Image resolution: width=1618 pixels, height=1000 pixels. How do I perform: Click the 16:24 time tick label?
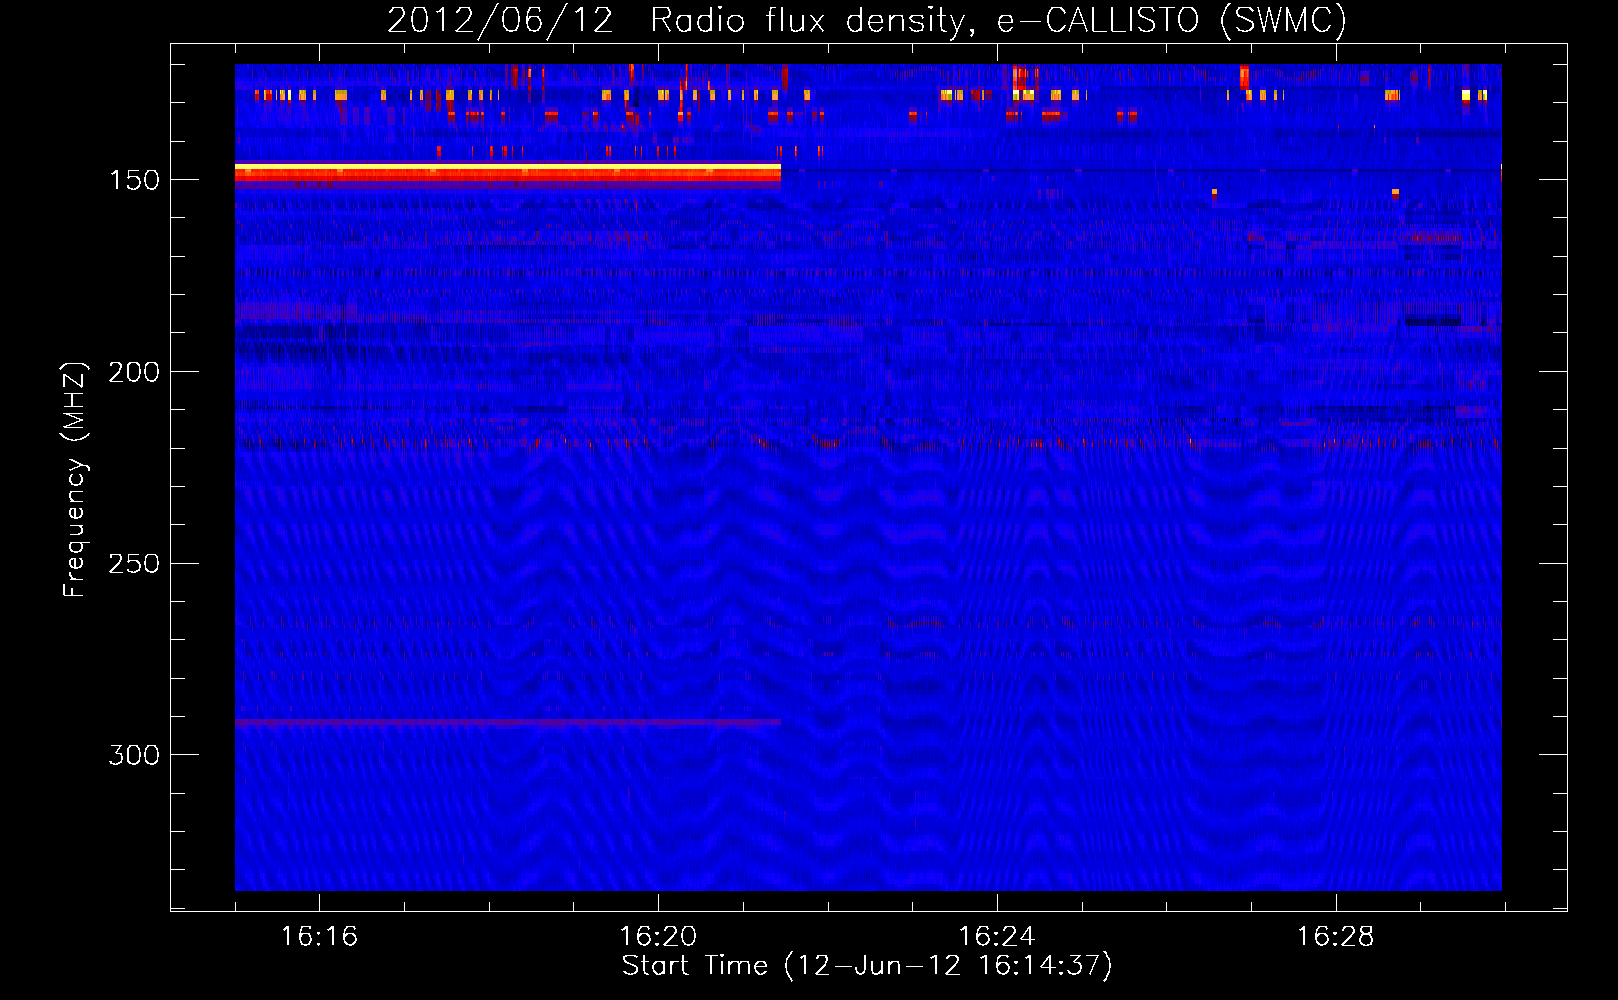pyautogui.click(x=997, y=937)
